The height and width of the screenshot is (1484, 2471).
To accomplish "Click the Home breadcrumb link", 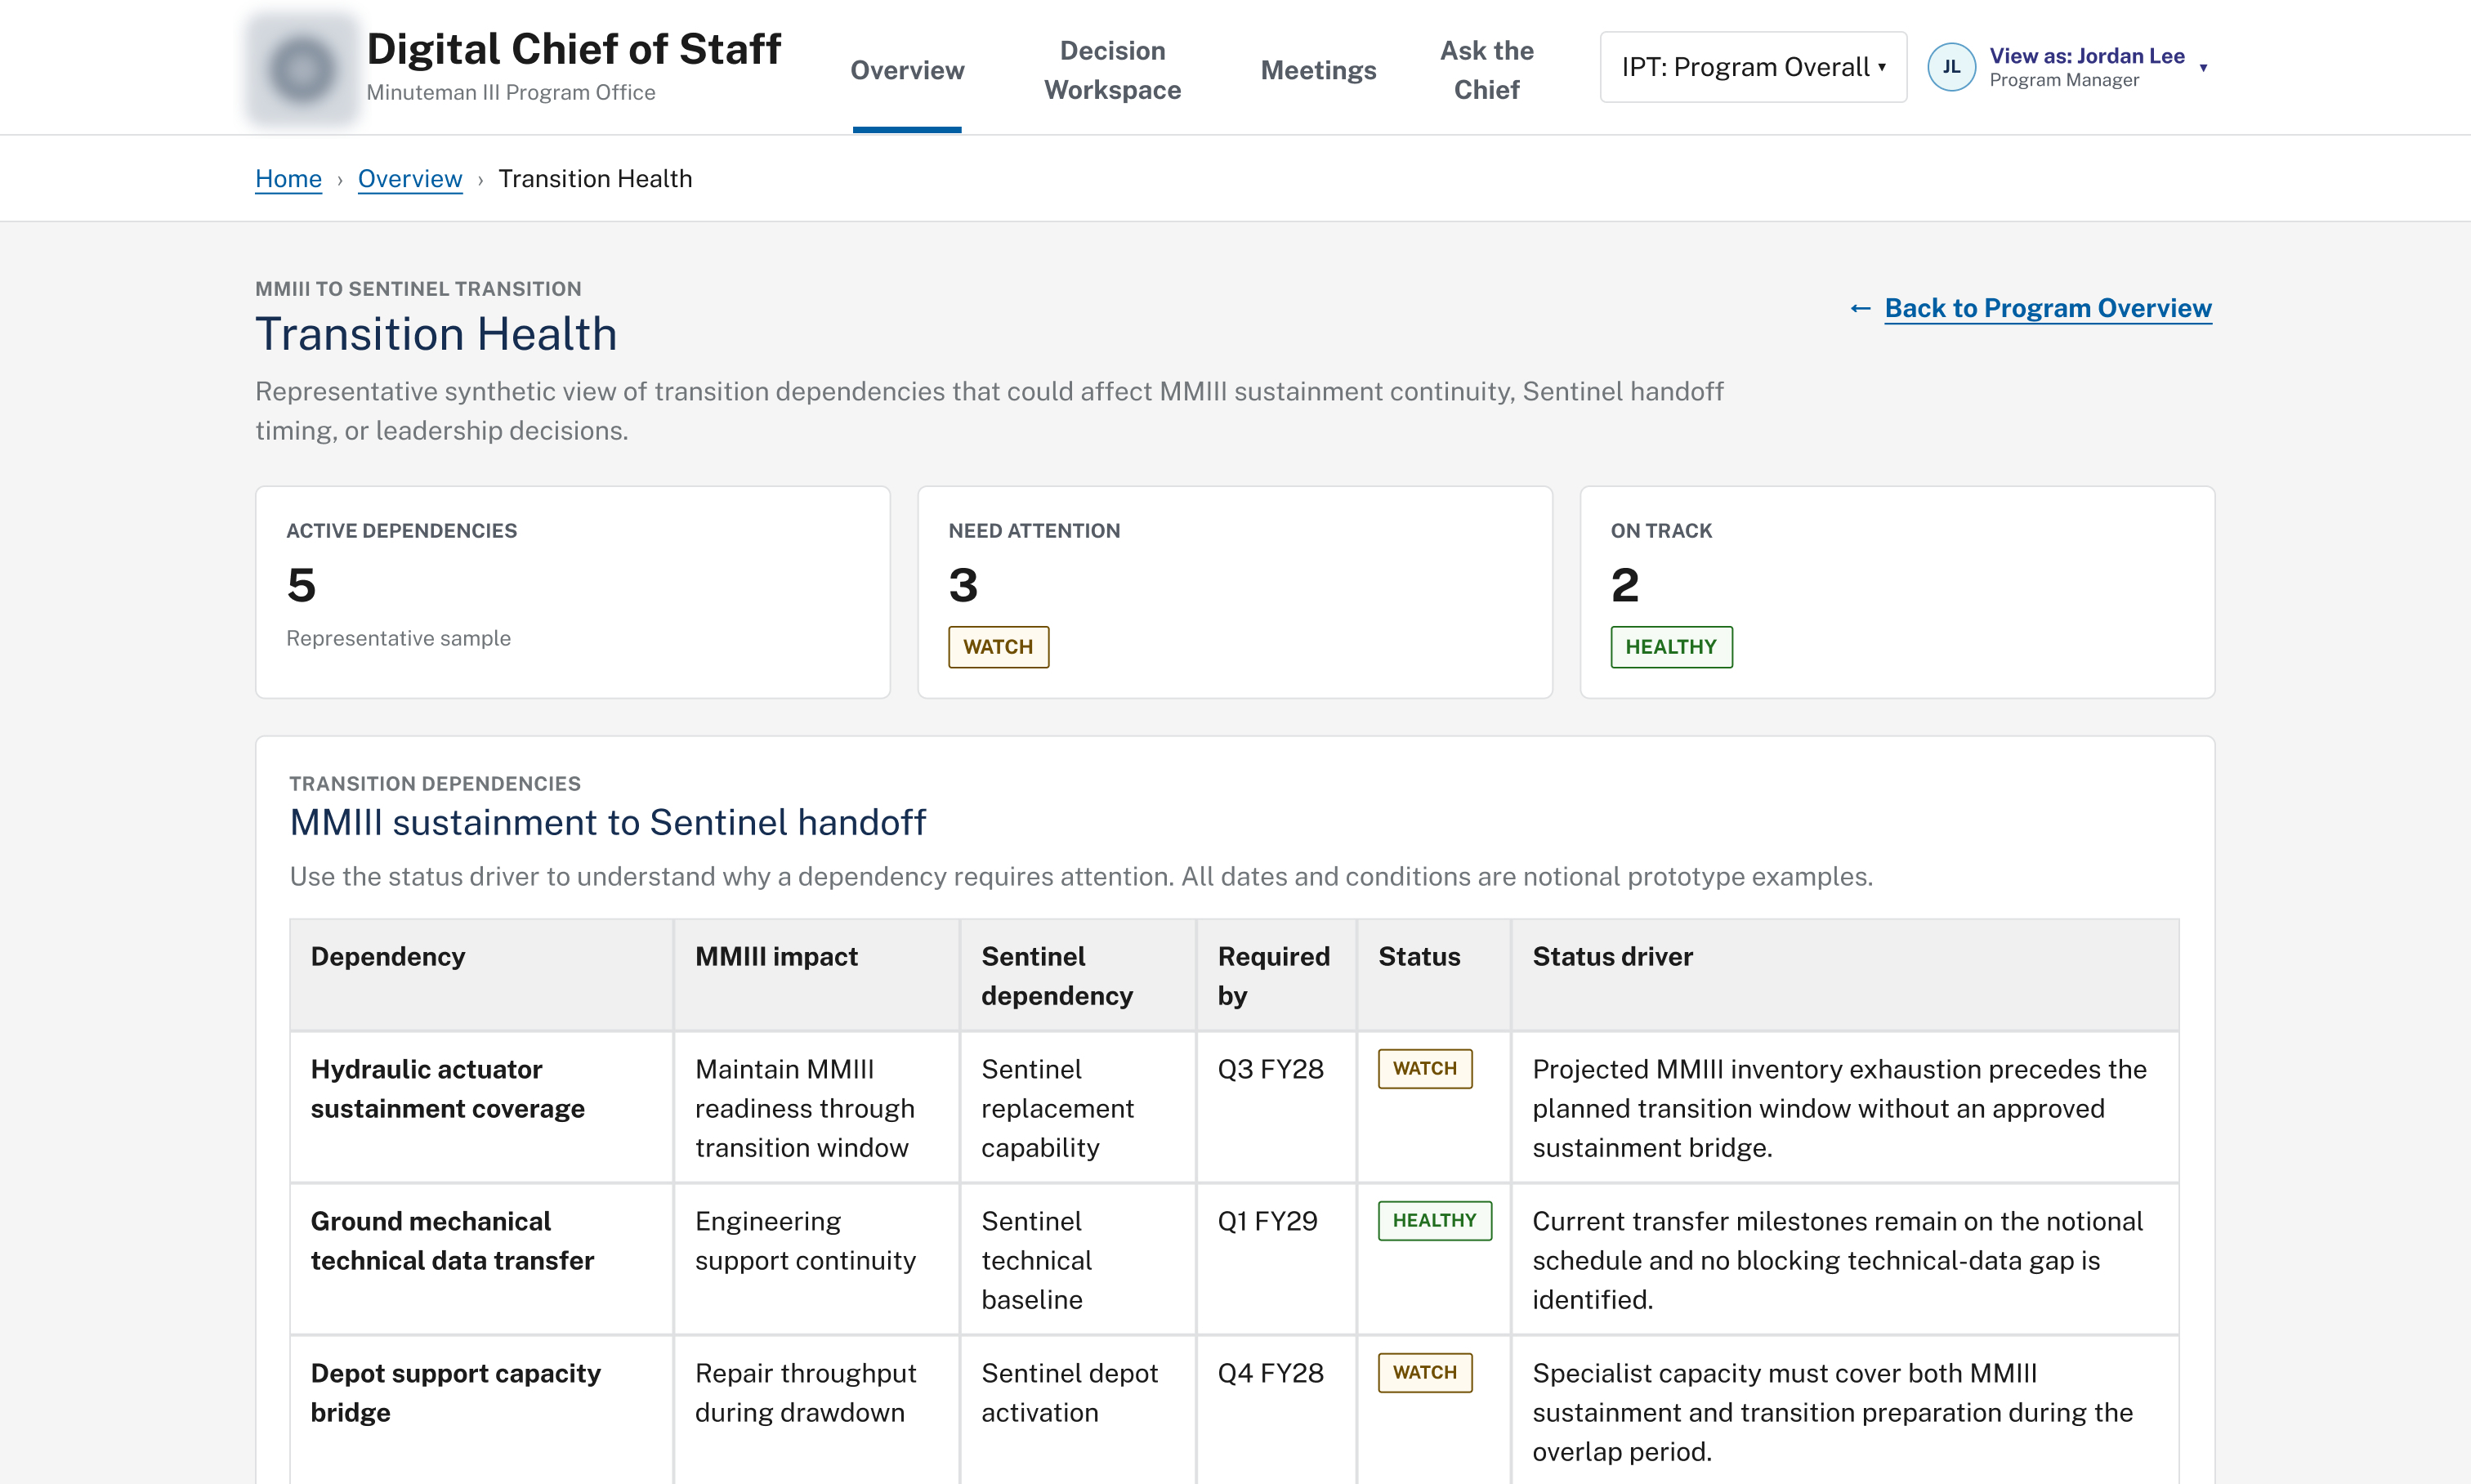I will point(288,178).
